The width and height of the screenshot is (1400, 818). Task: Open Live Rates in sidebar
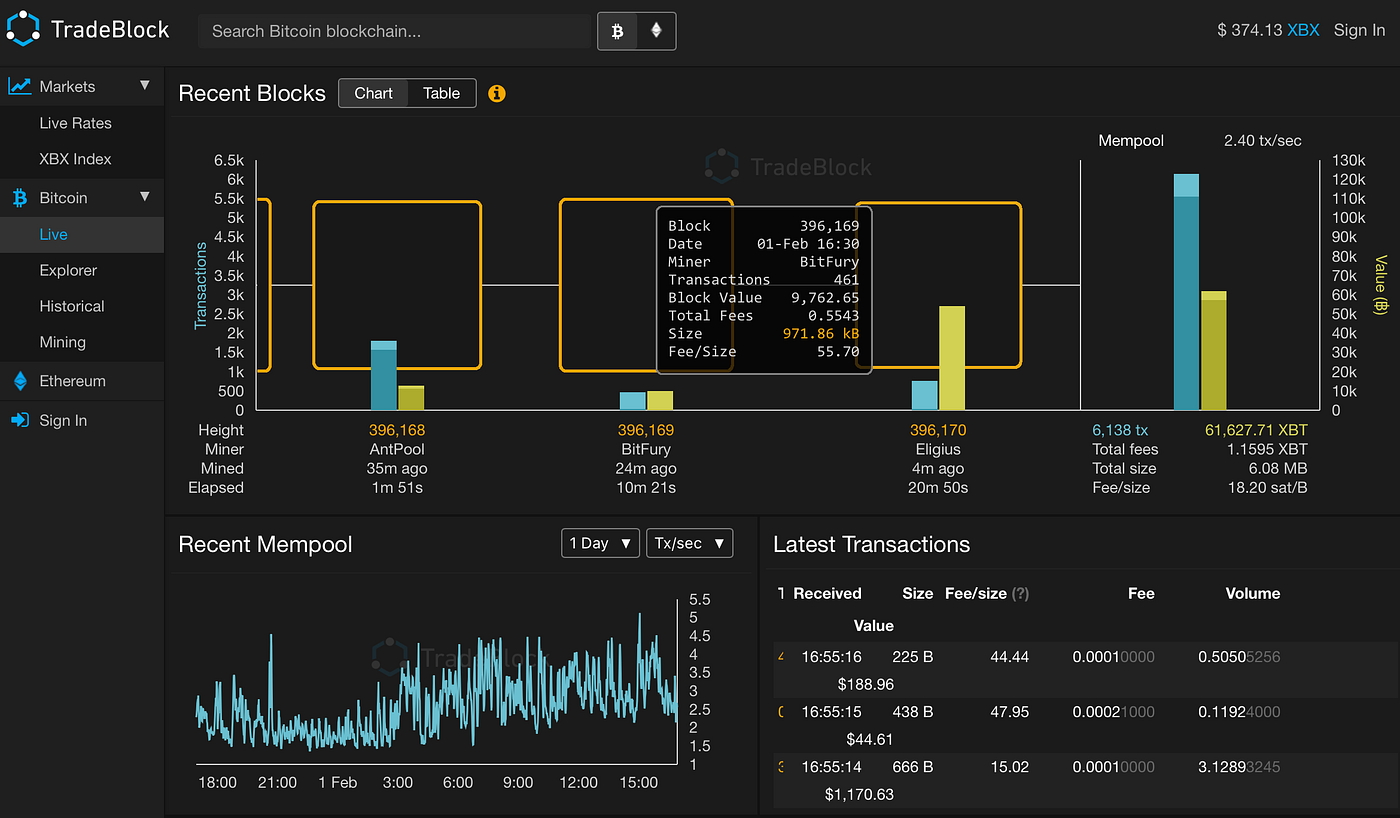pos(76,123)
